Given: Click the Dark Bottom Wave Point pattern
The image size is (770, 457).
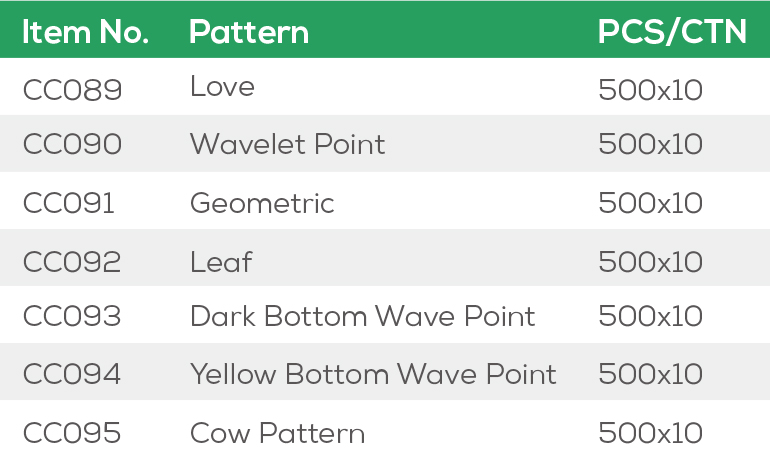Looking at the screenshot, I should (x=362, y=317).
